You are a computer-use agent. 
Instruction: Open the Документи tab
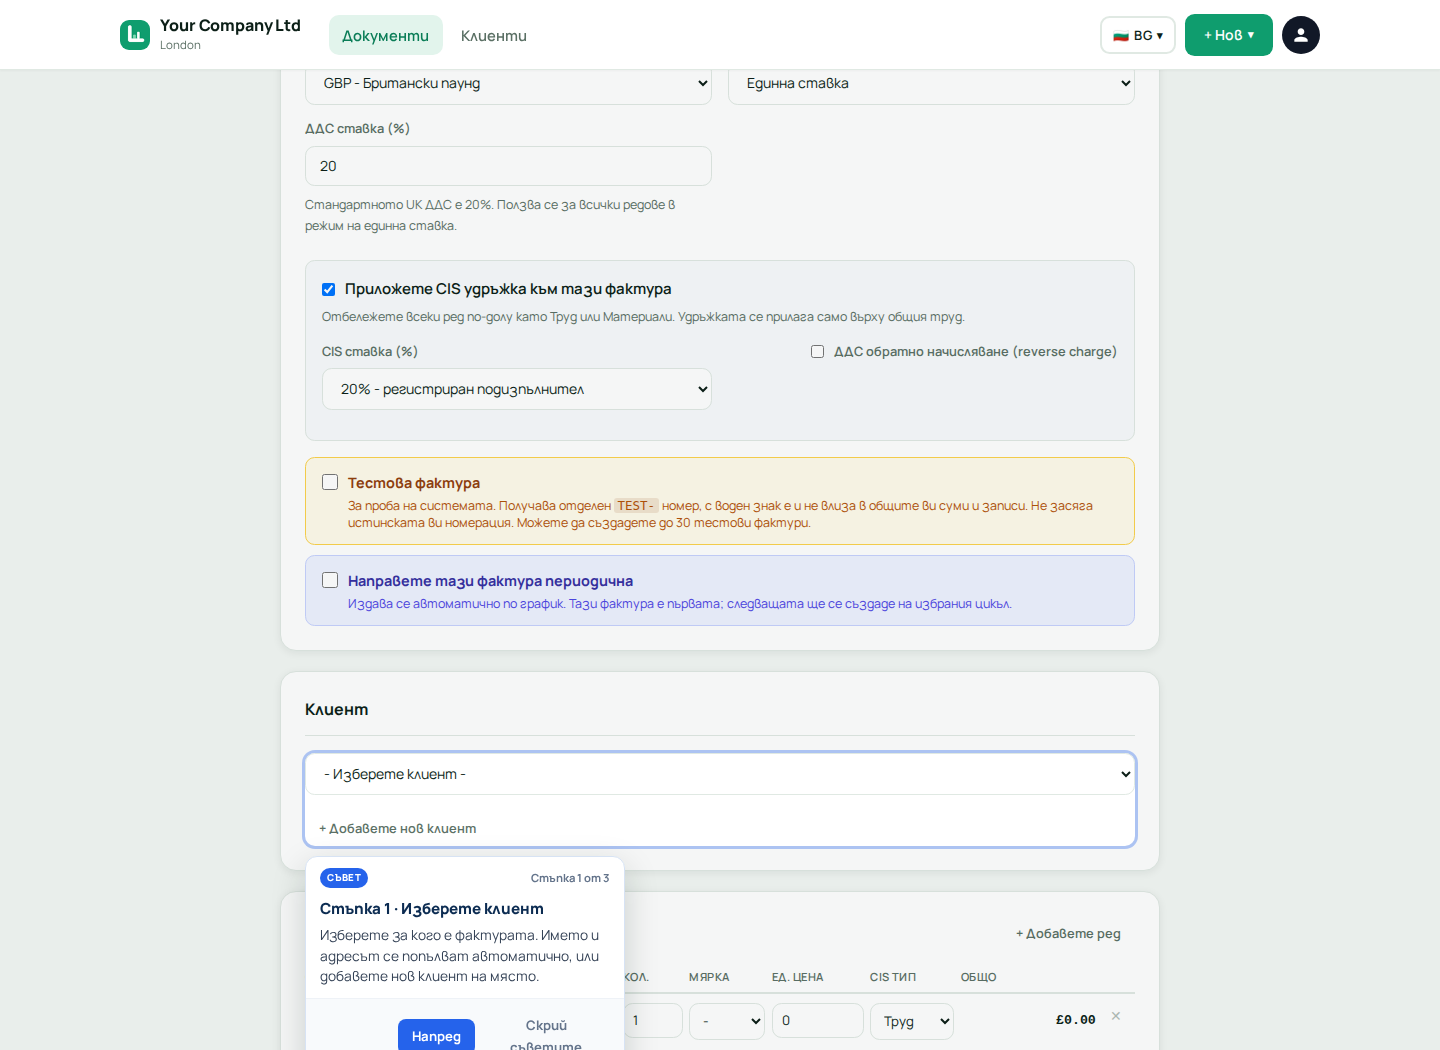(386, 35)
